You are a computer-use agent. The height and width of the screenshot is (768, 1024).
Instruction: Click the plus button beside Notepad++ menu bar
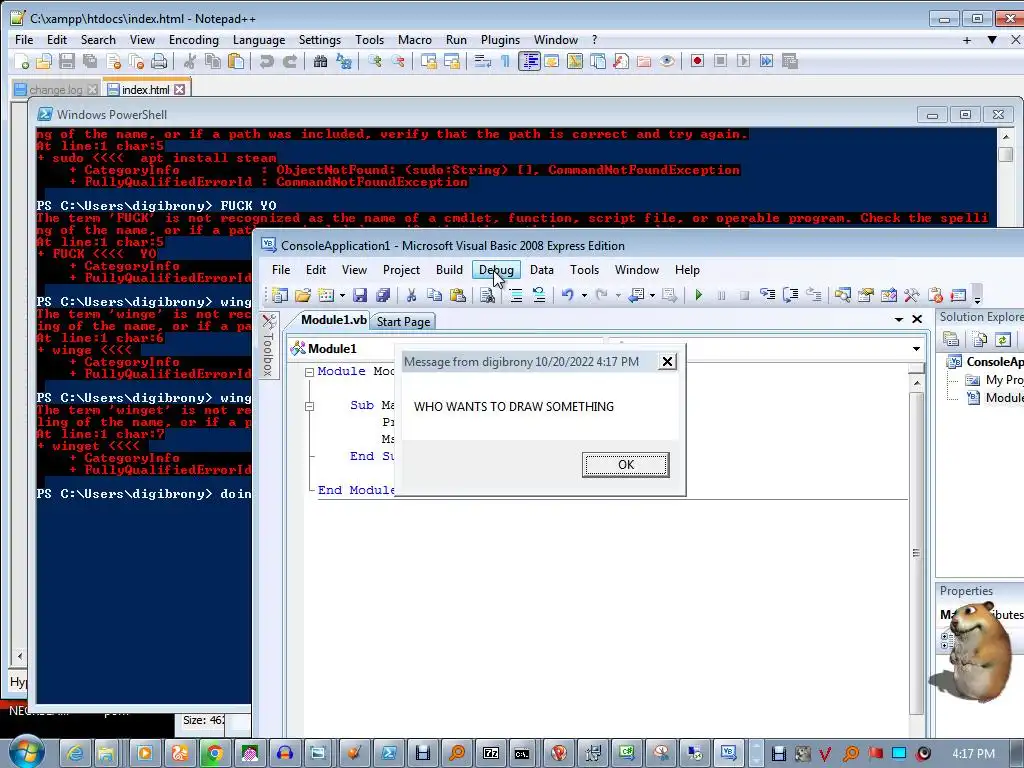click(x=967, y=40)
